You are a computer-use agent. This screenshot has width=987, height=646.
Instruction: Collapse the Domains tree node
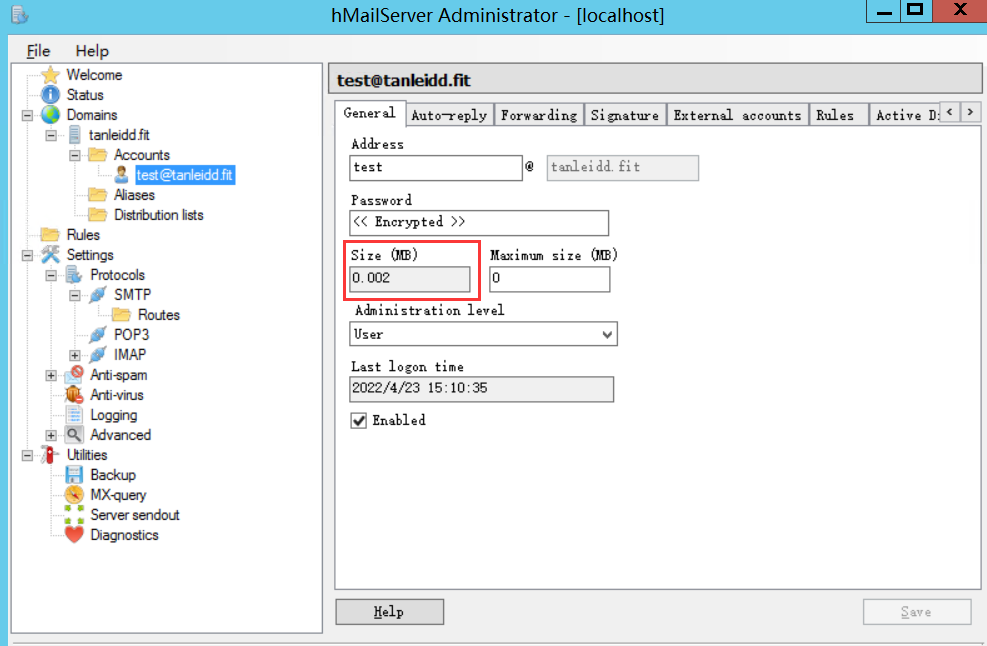click(27, 115)
